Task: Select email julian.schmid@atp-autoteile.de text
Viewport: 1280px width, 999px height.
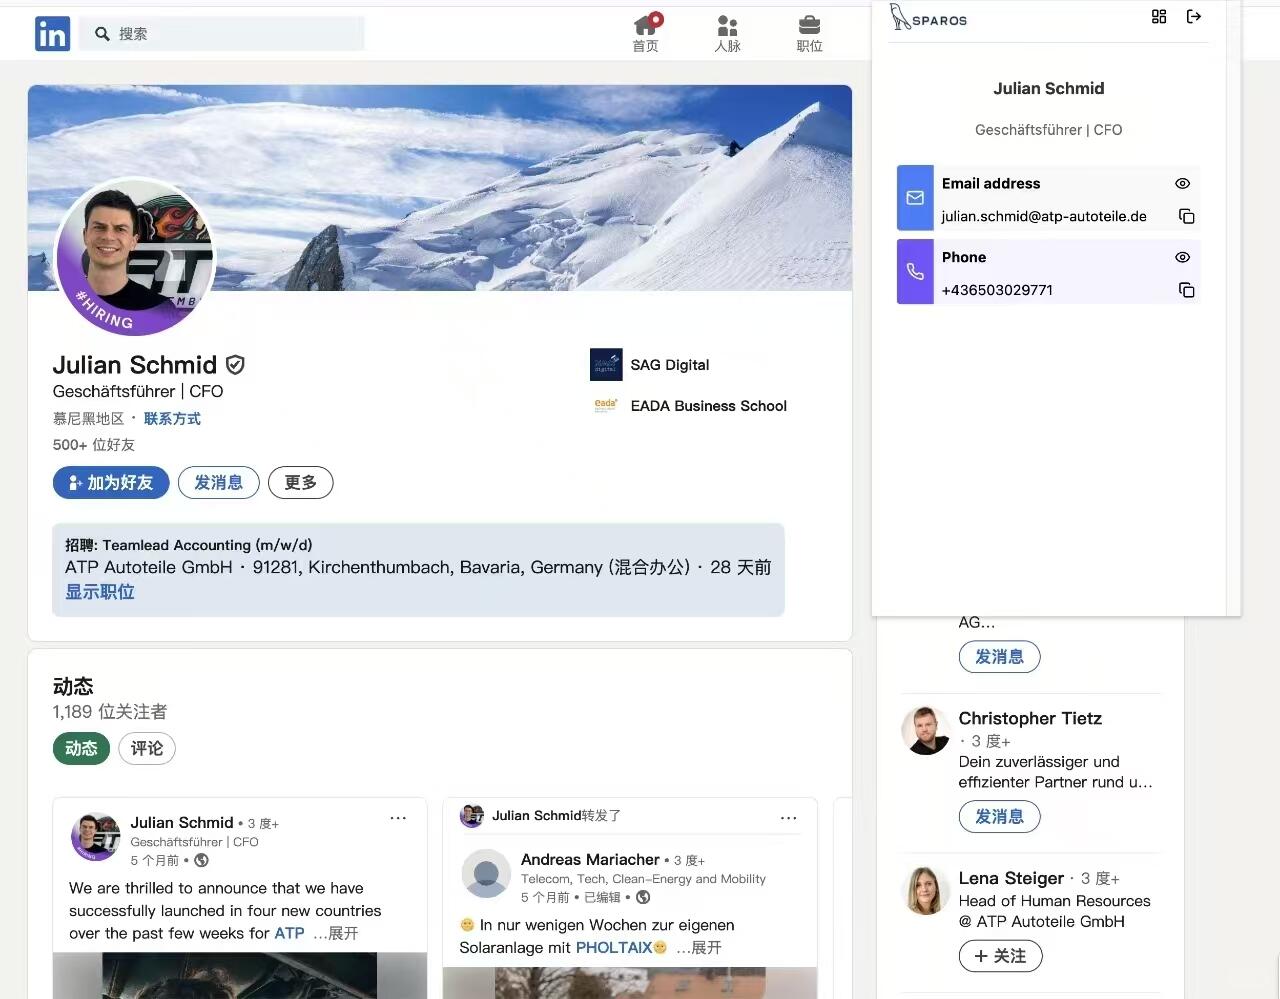Action: [1044, 216]
